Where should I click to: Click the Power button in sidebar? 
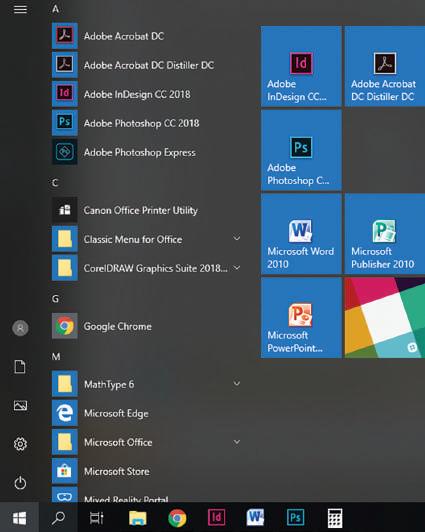(x=20, y=483)
